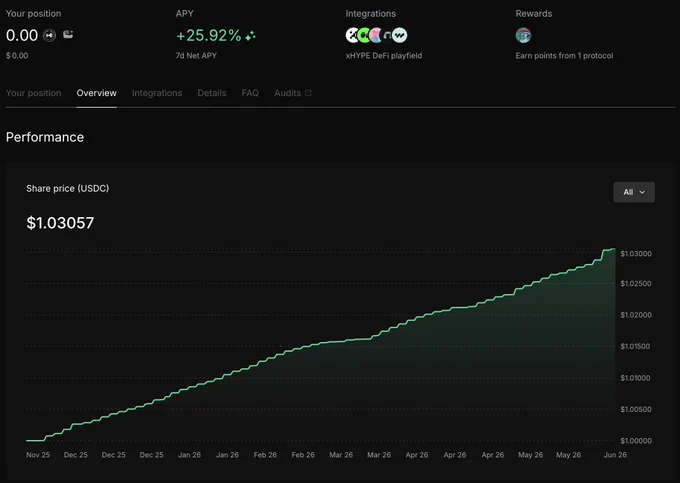Click the Rewards heading
The image size is (680, 483).
tap(534, 13)
